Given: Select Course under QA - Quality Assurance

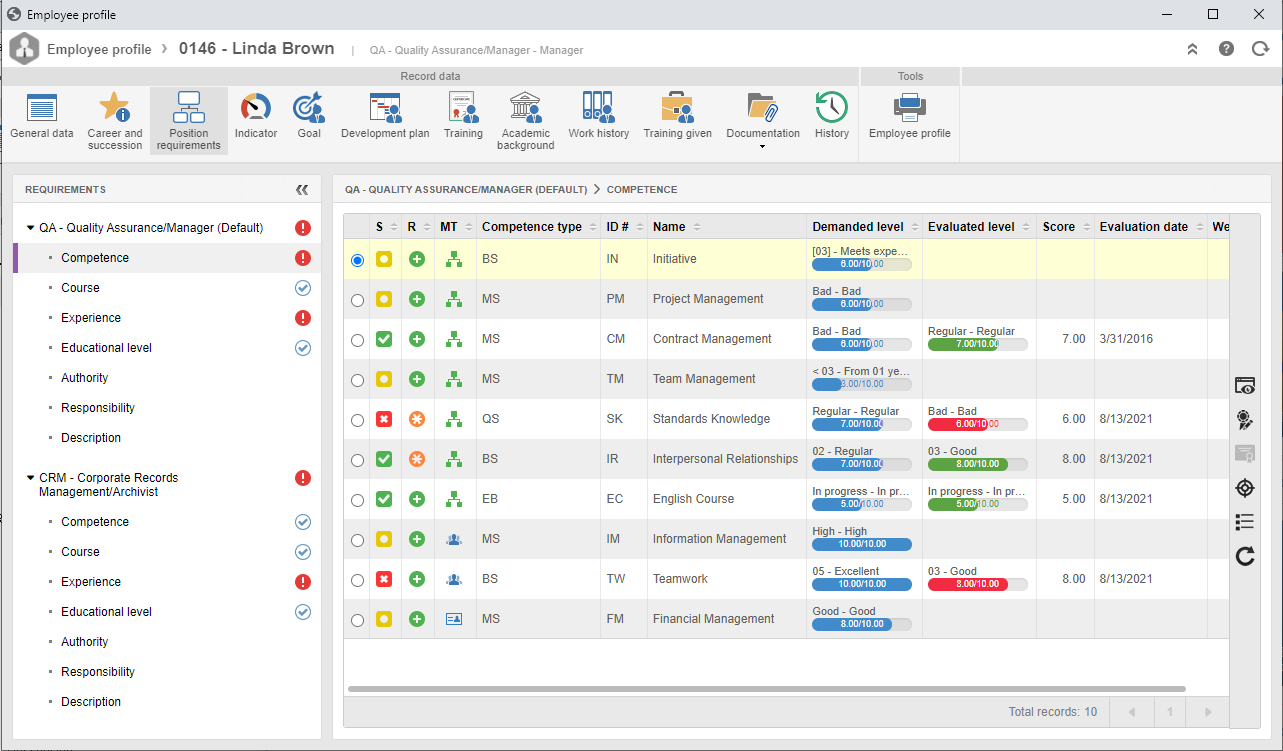Looking at the screenshot, I should (80, 288).
